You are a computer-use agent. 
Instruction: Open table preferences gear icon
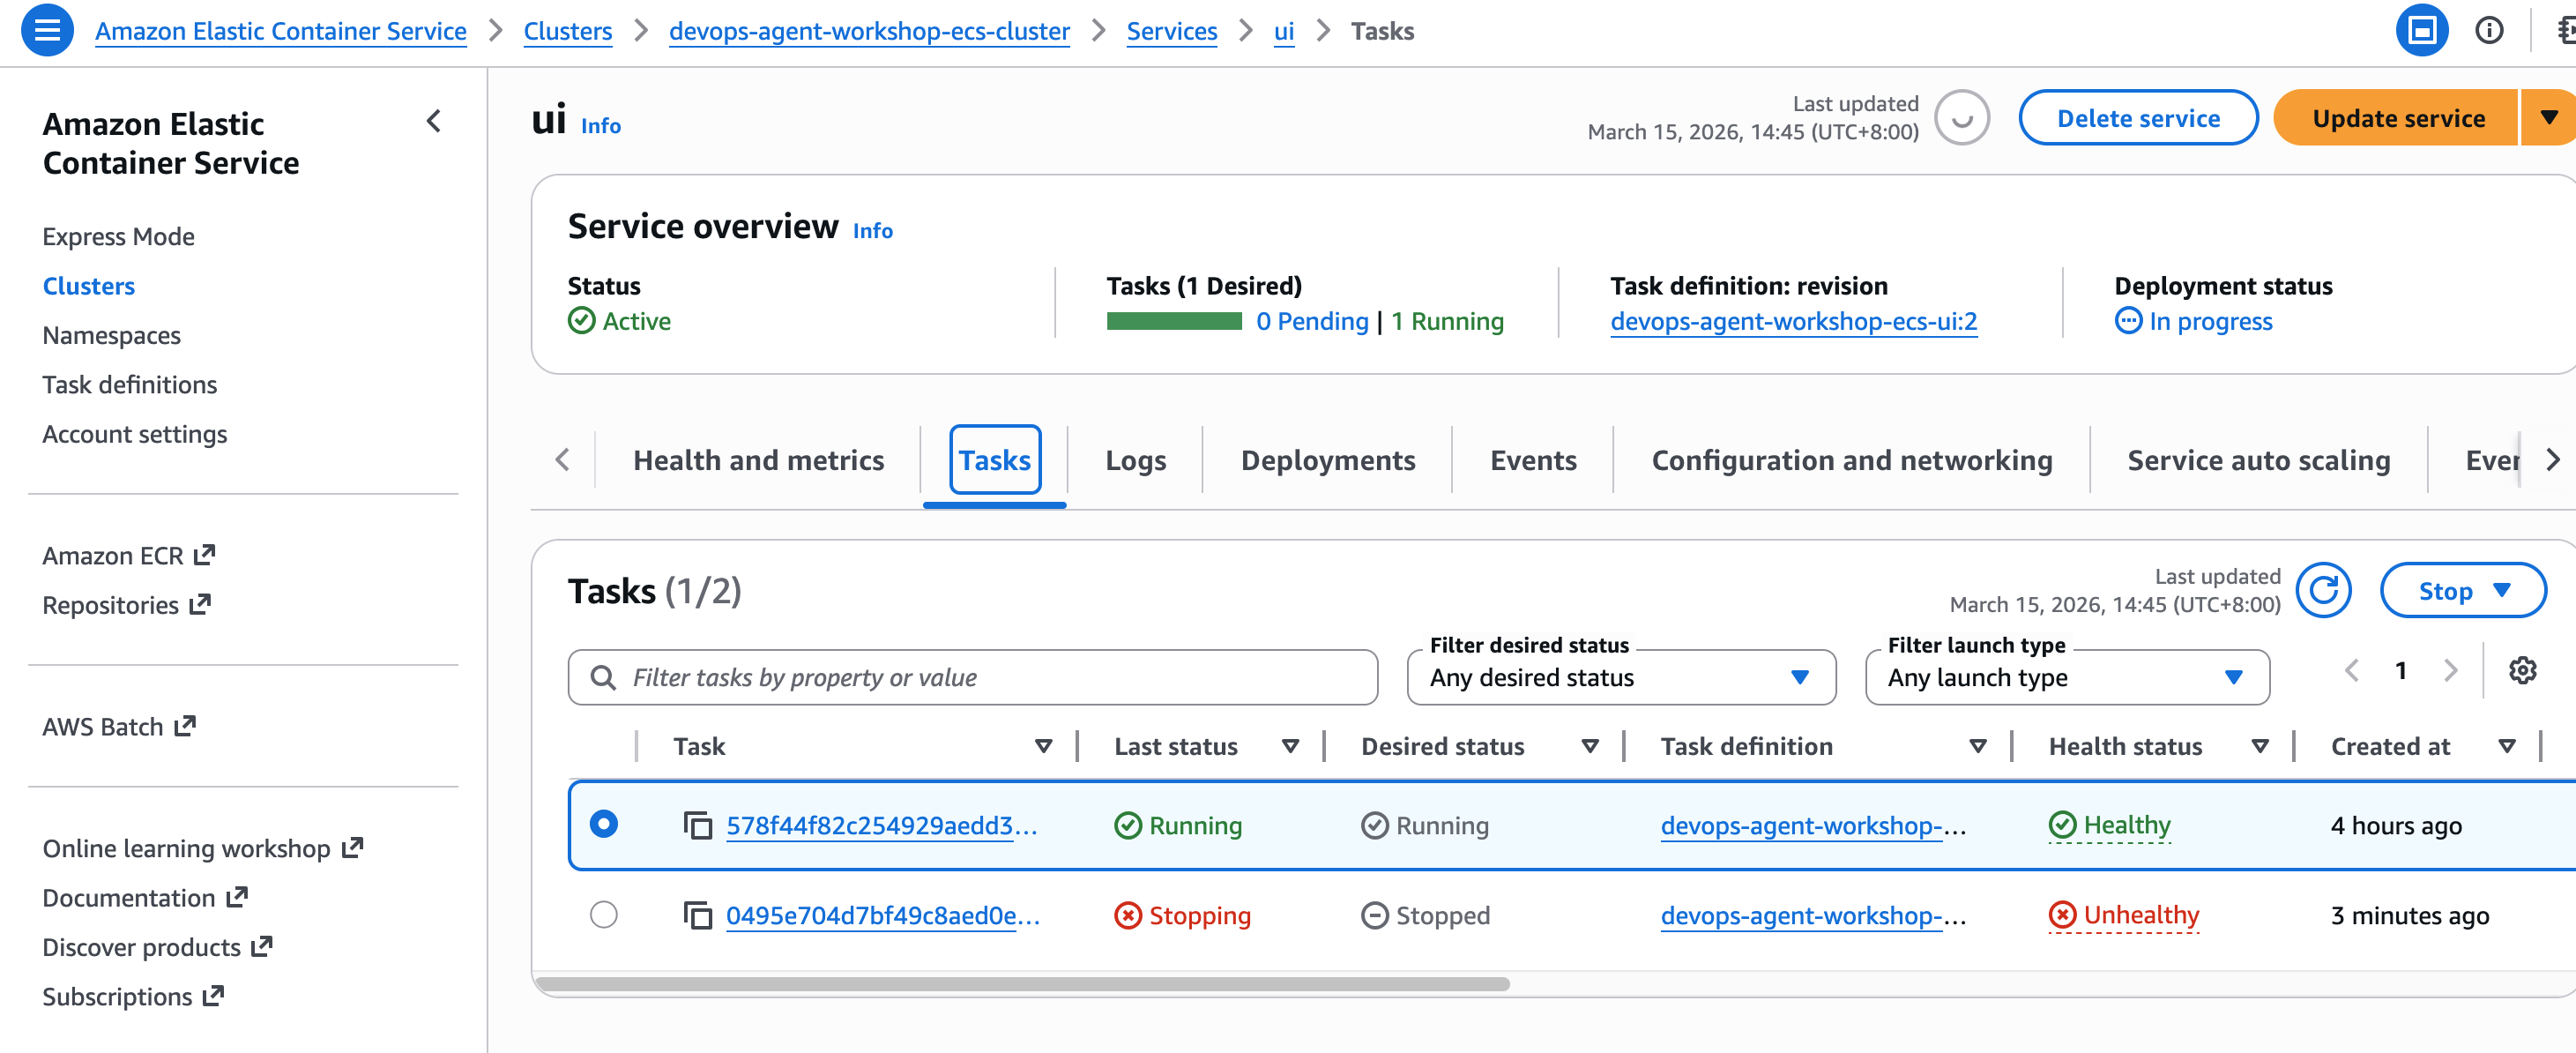pyautogui.click(x=2521, y=670)
